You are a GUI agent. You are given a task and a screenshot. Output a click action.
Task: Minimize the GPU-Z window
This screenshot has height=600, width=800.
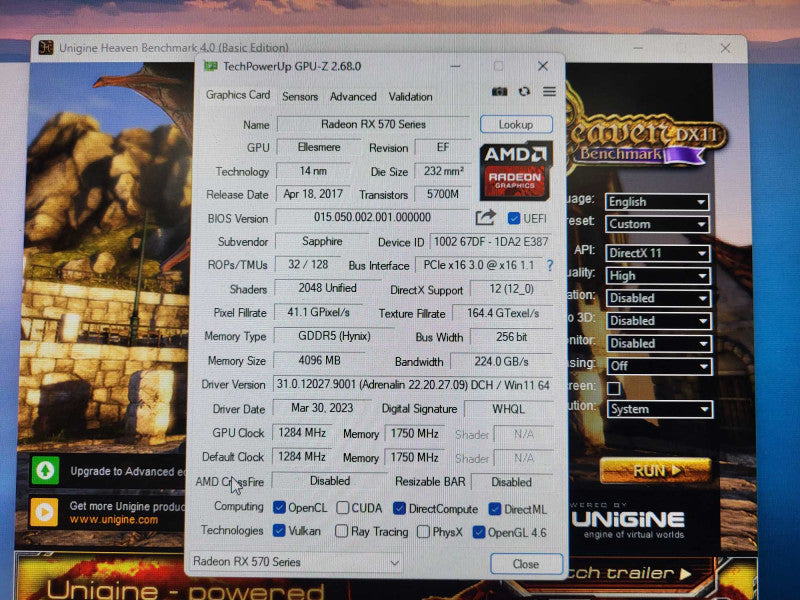(455, 66)
